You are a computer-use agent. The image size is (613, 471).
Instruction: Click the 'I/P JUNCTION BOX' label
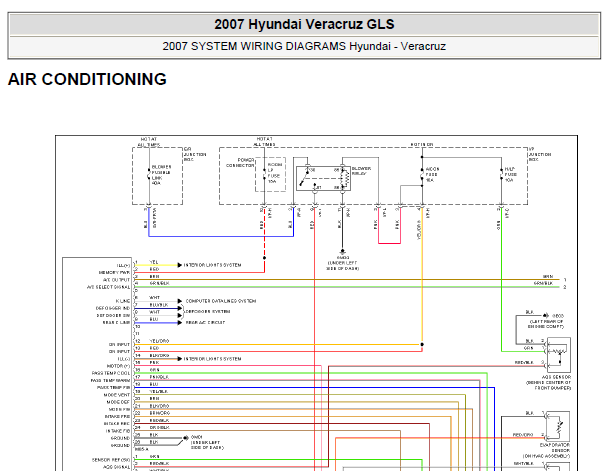pos(540,154)
